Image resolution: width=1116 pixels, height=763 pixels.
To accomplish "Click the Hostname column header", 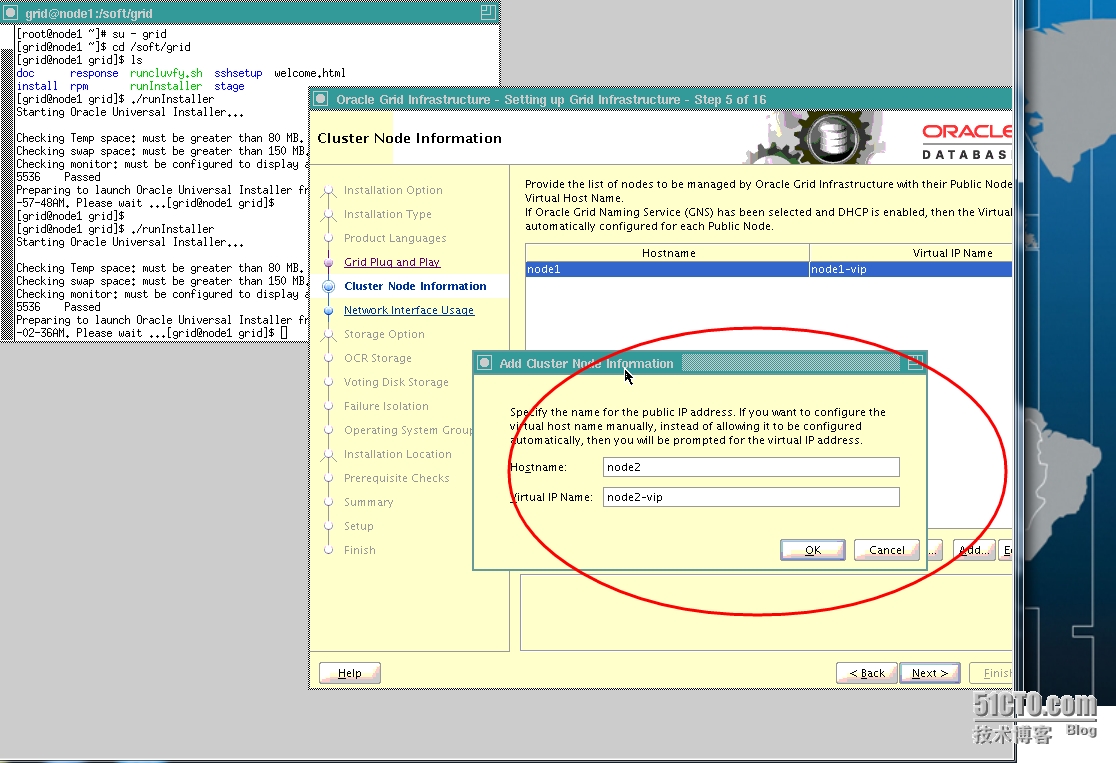I will point(668,253).
